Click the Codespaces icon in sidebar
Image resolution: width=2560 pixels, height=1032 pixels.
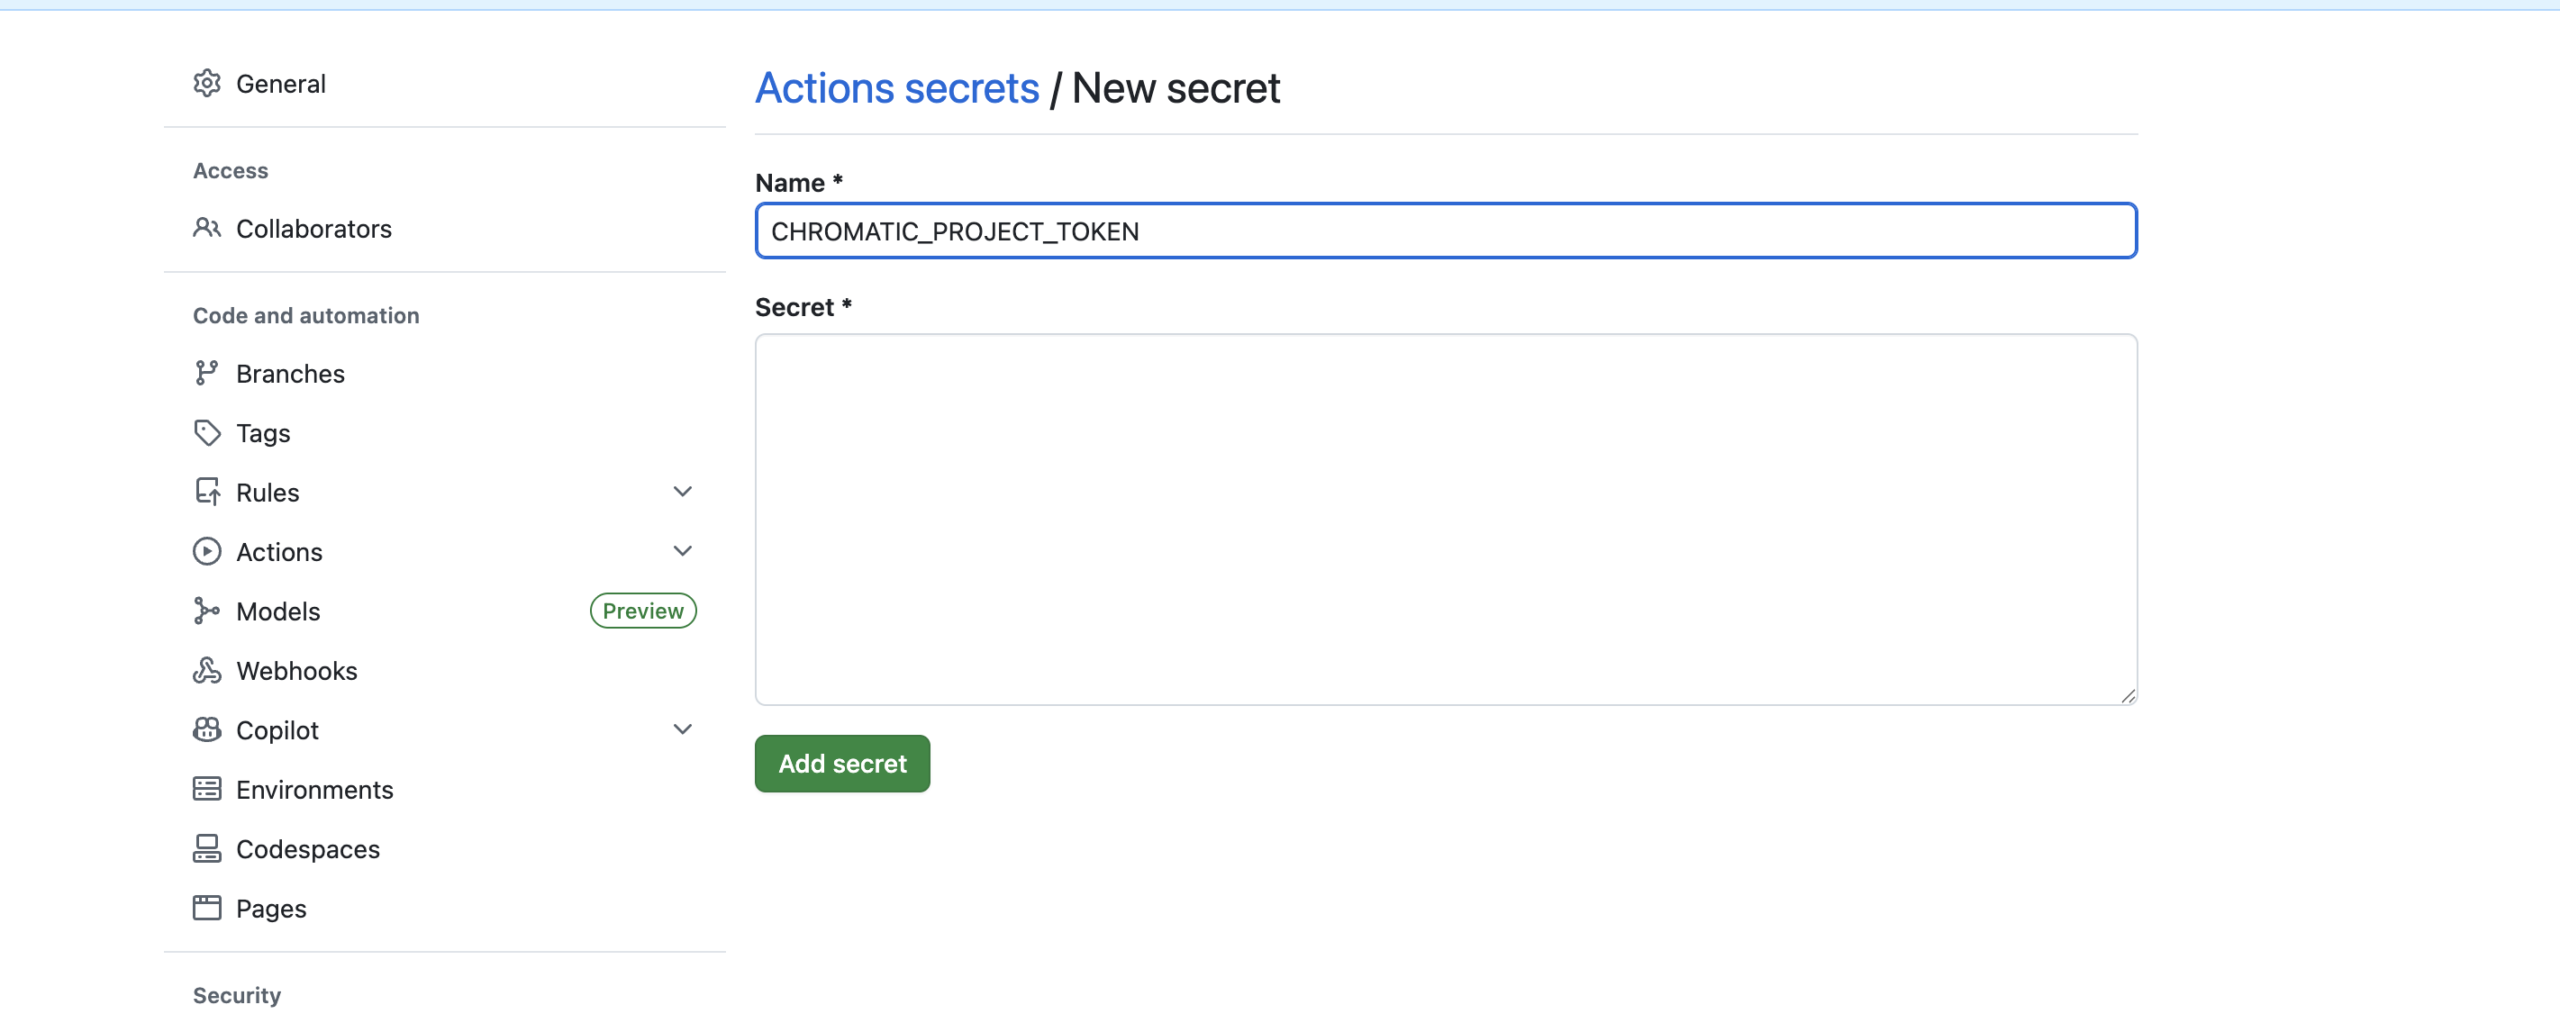pos(207,849)
